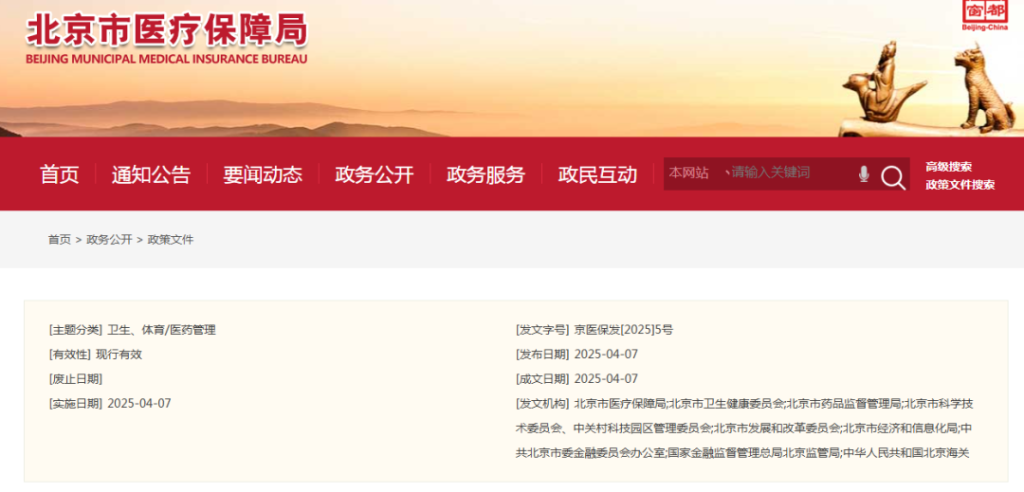
Task: Select 要闻动态 in the navigation bar
Action: [262, 175]
